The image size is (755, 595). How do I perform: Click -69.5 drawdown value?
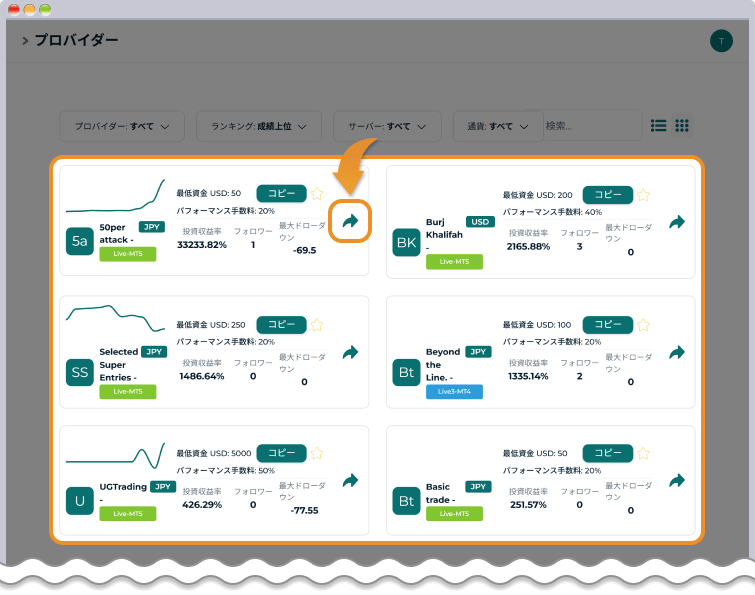pos(304,250)
